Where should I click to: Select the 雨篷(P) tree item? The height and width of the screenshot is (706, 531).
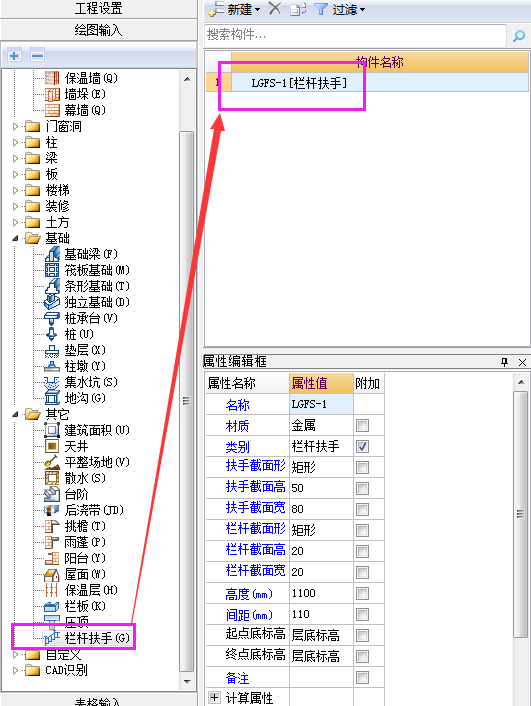[x=75, y=542]
